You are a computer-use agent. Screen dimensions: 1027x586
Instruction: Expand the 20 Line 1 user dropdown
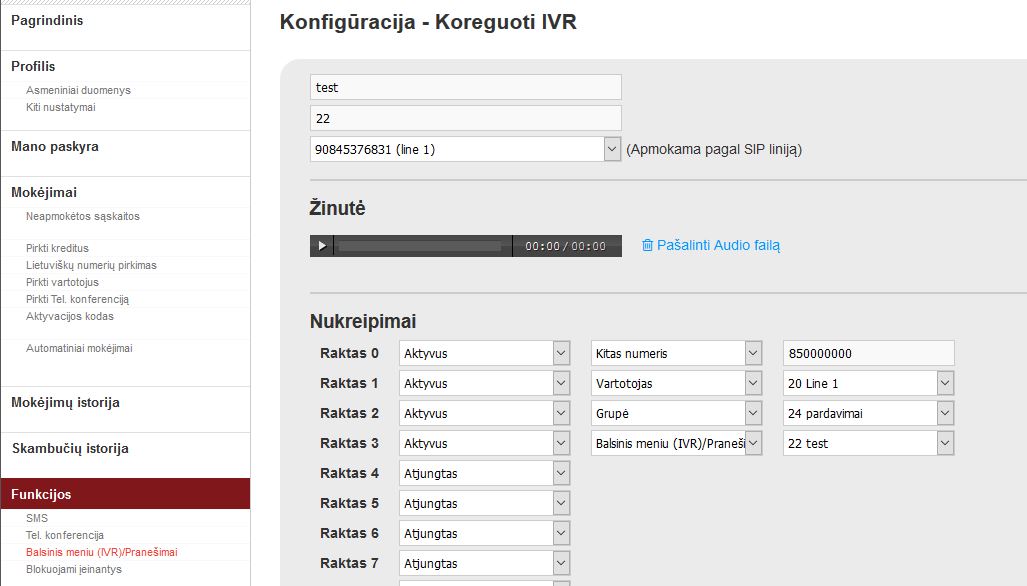pos(868,384)
